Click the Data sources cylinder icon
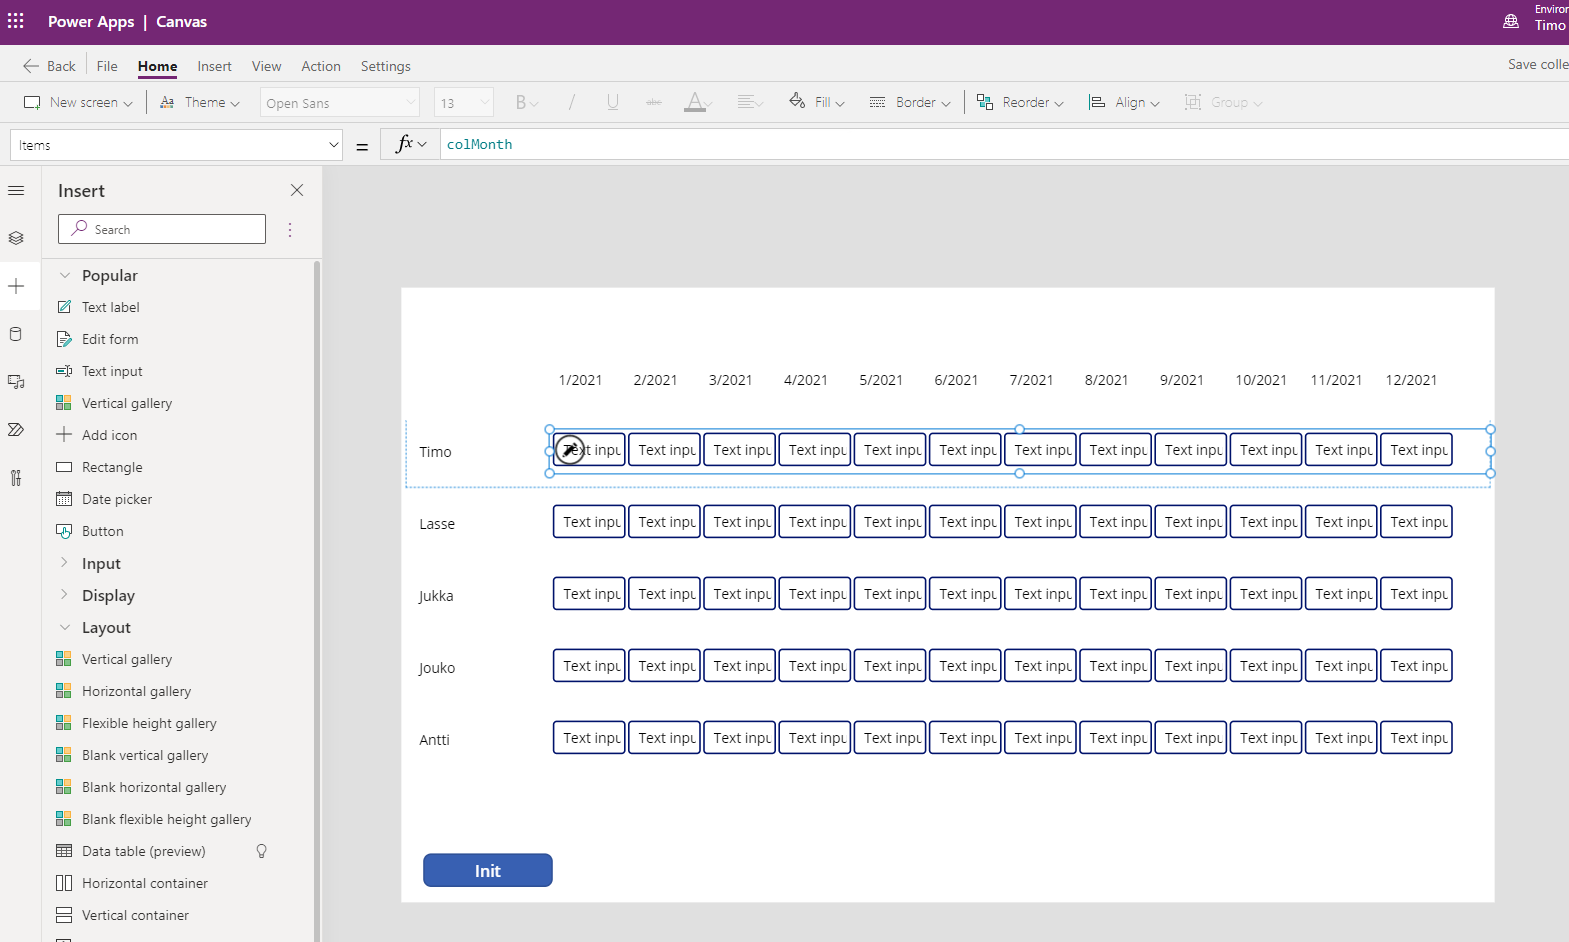 click(16, 334)
